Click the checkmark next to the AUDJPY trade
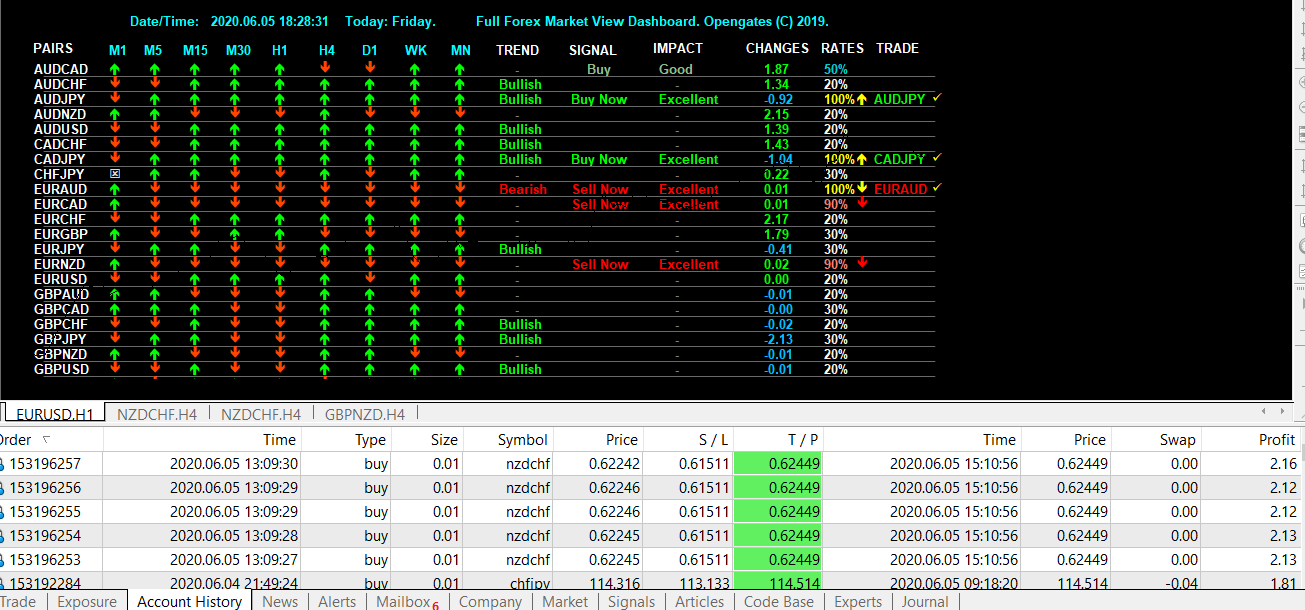This screenshot has width=1305, height=610. pos(937,98)
